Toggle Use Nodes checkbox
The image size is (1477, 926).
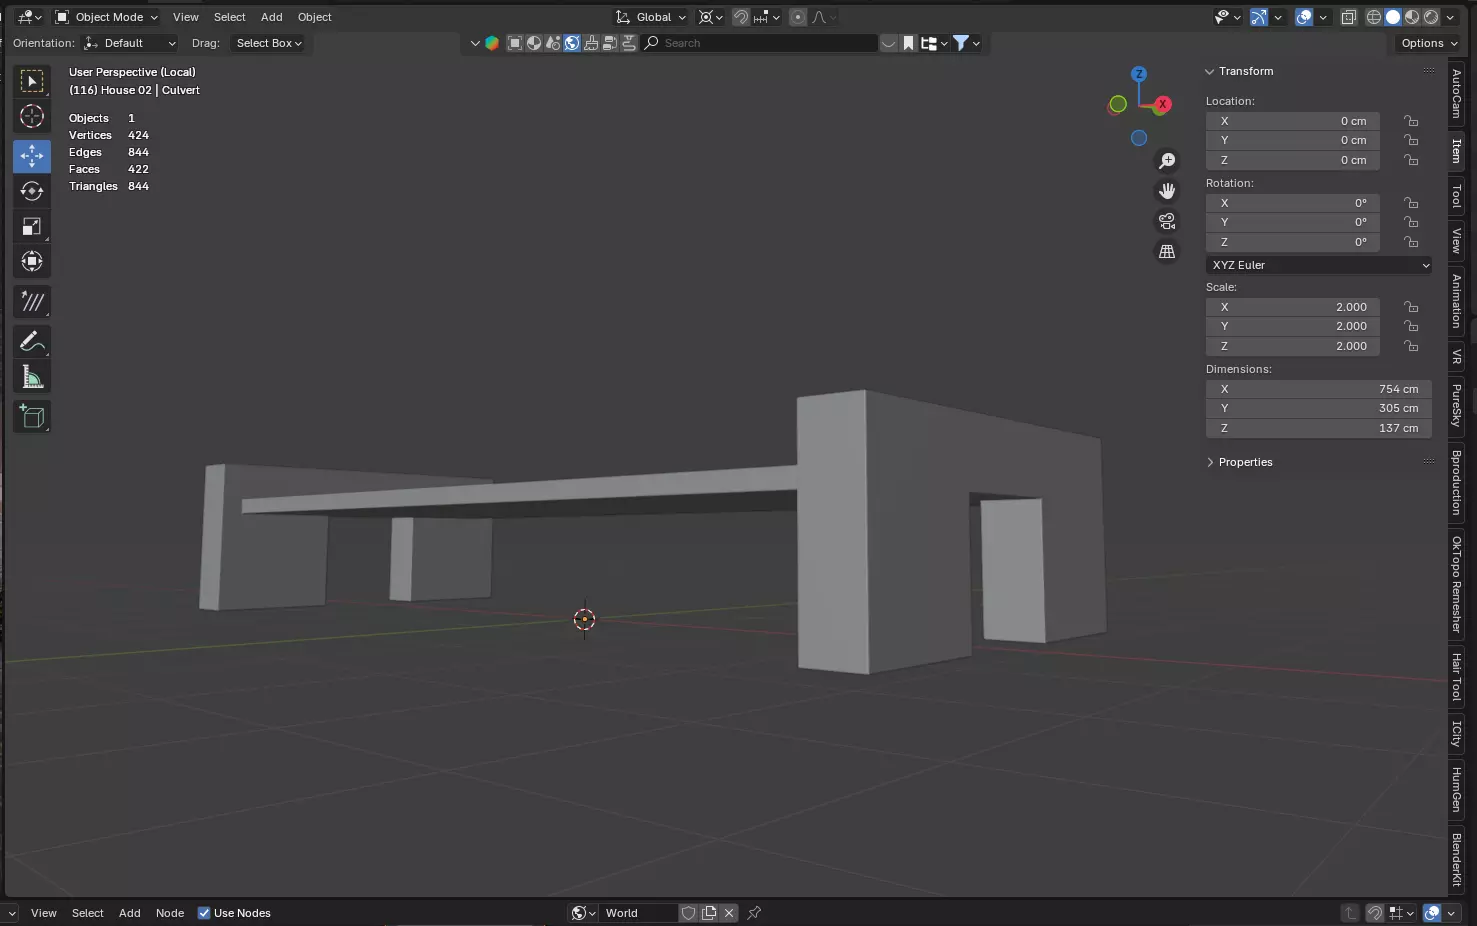coord(204,913)
